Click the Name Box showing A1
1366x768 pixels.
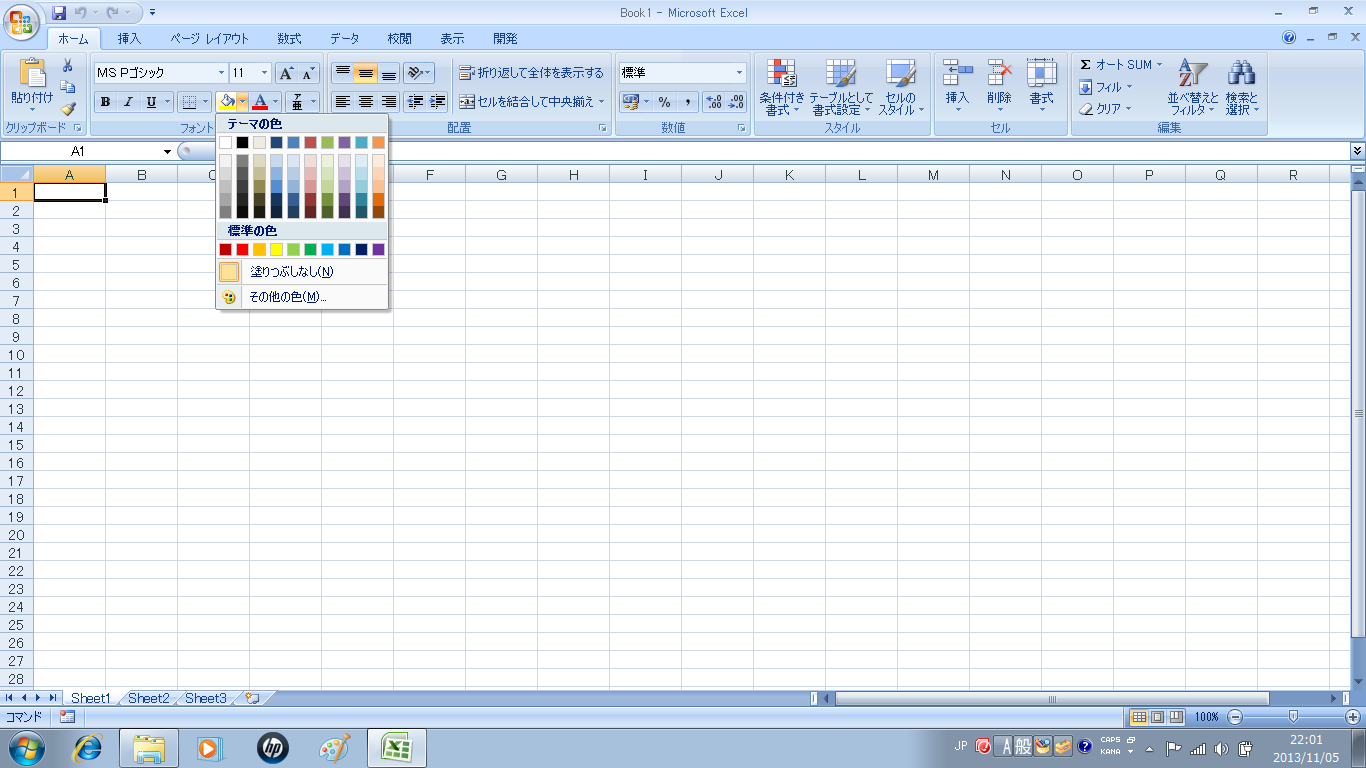click(80, 151)
